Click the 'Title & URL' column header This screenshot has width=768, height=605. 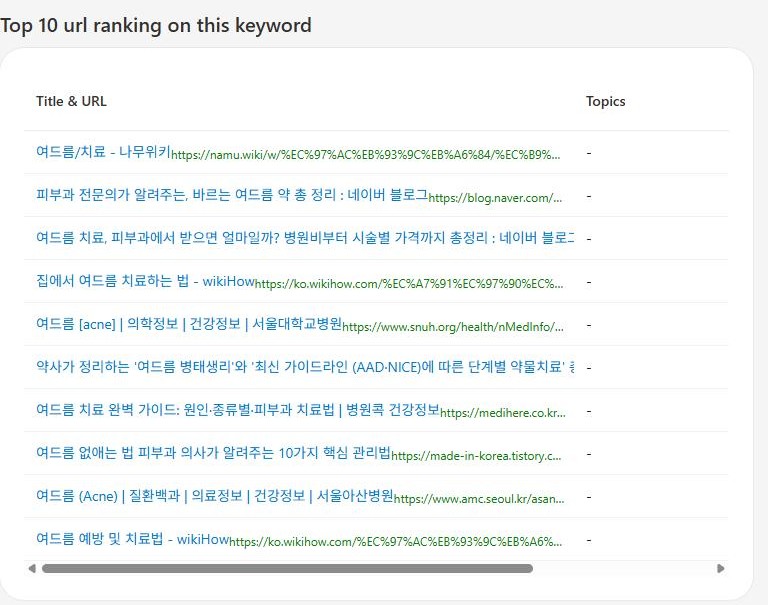tap(71, 101)
